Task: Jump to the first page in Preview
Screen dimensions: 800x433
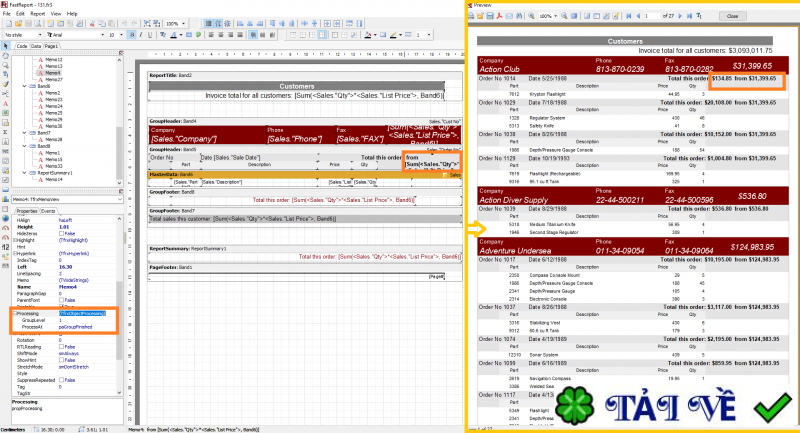Action: [x=629, y=16]
